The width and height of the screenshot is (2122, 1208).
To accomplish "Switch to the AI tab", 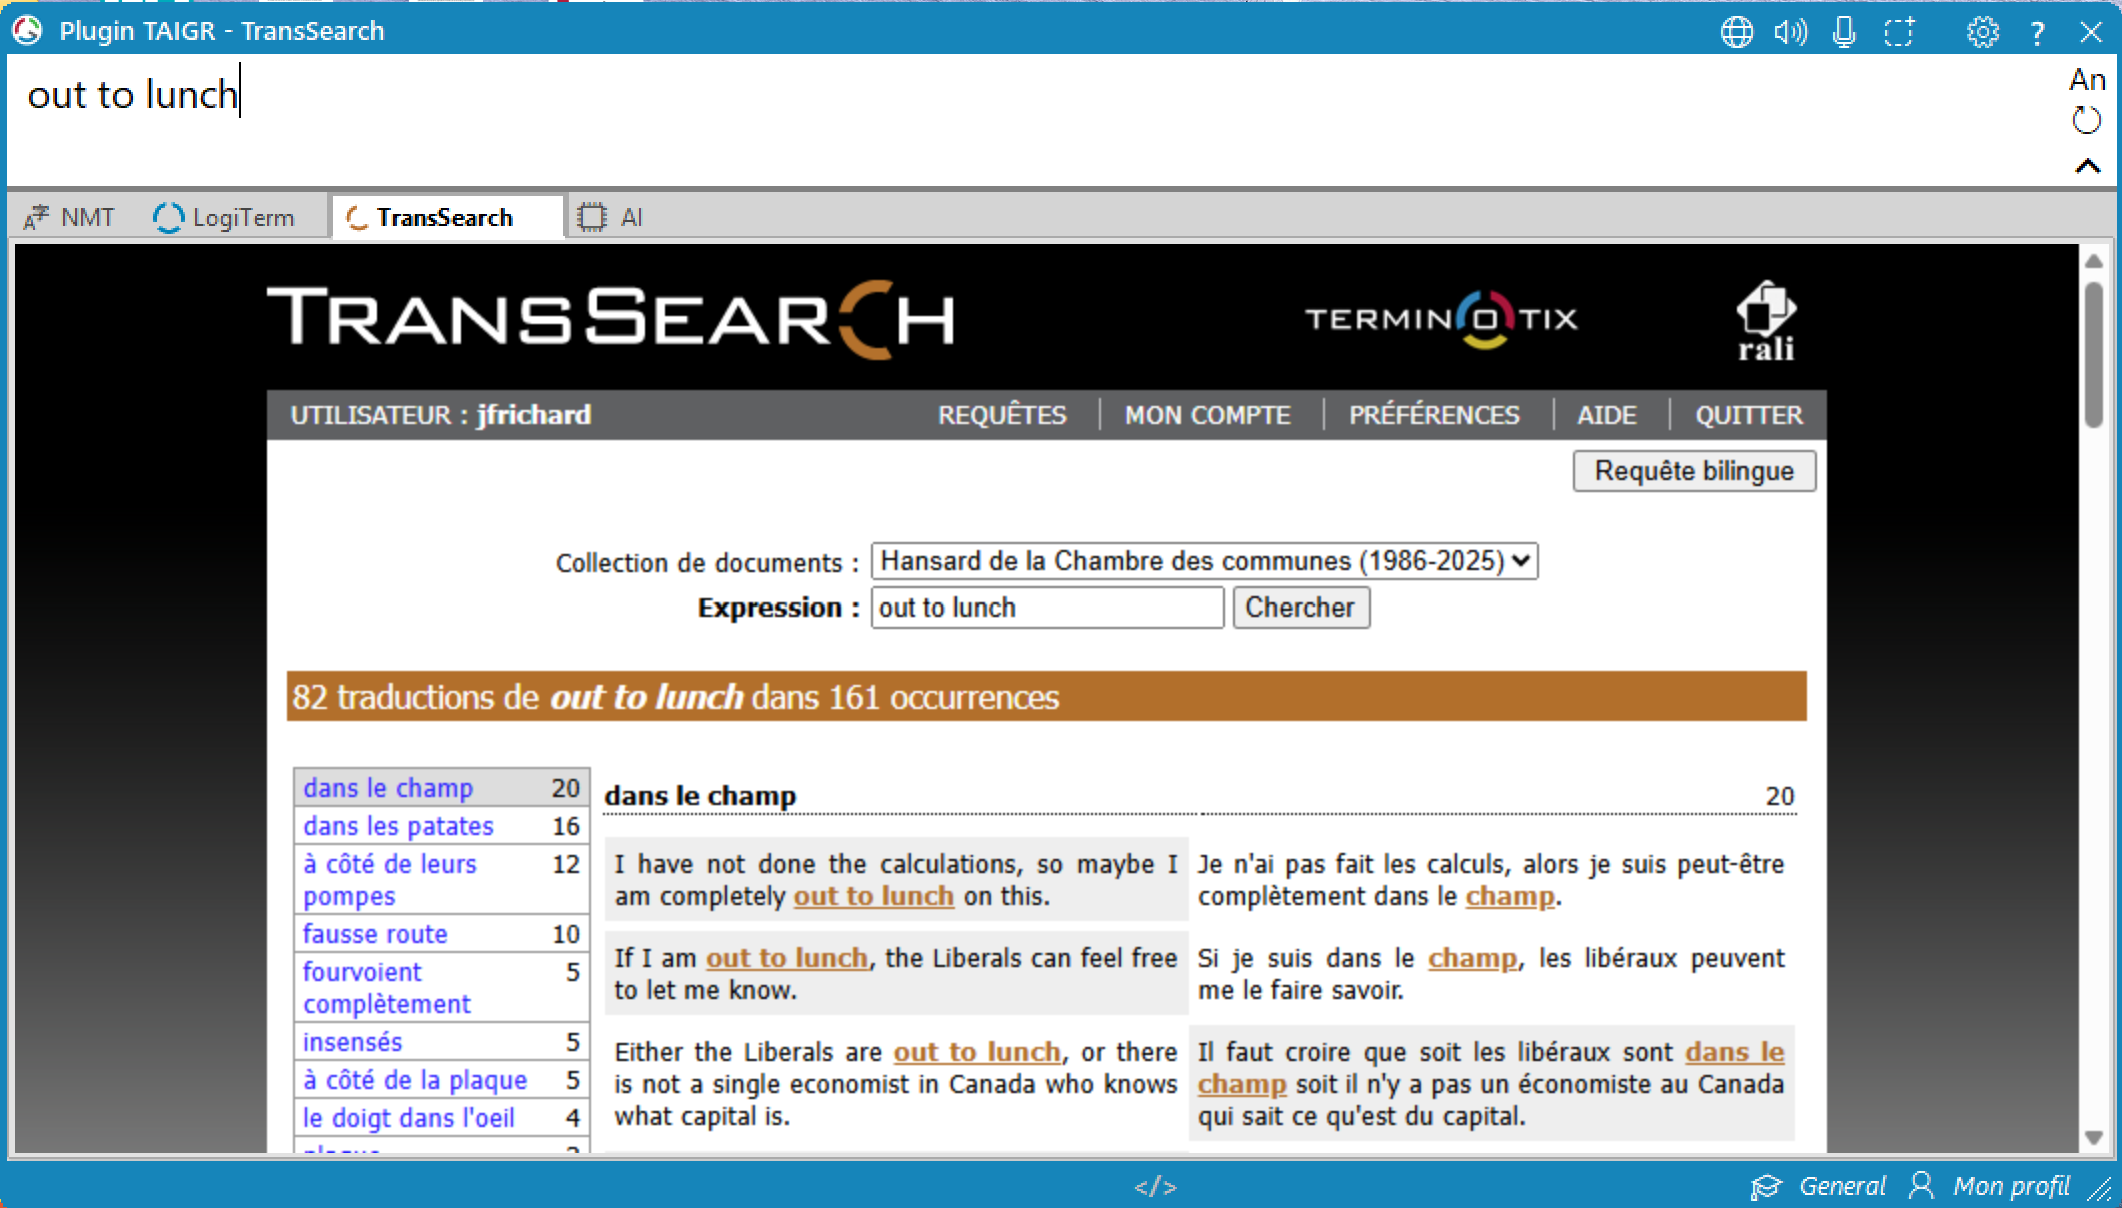I will [612, 217].
